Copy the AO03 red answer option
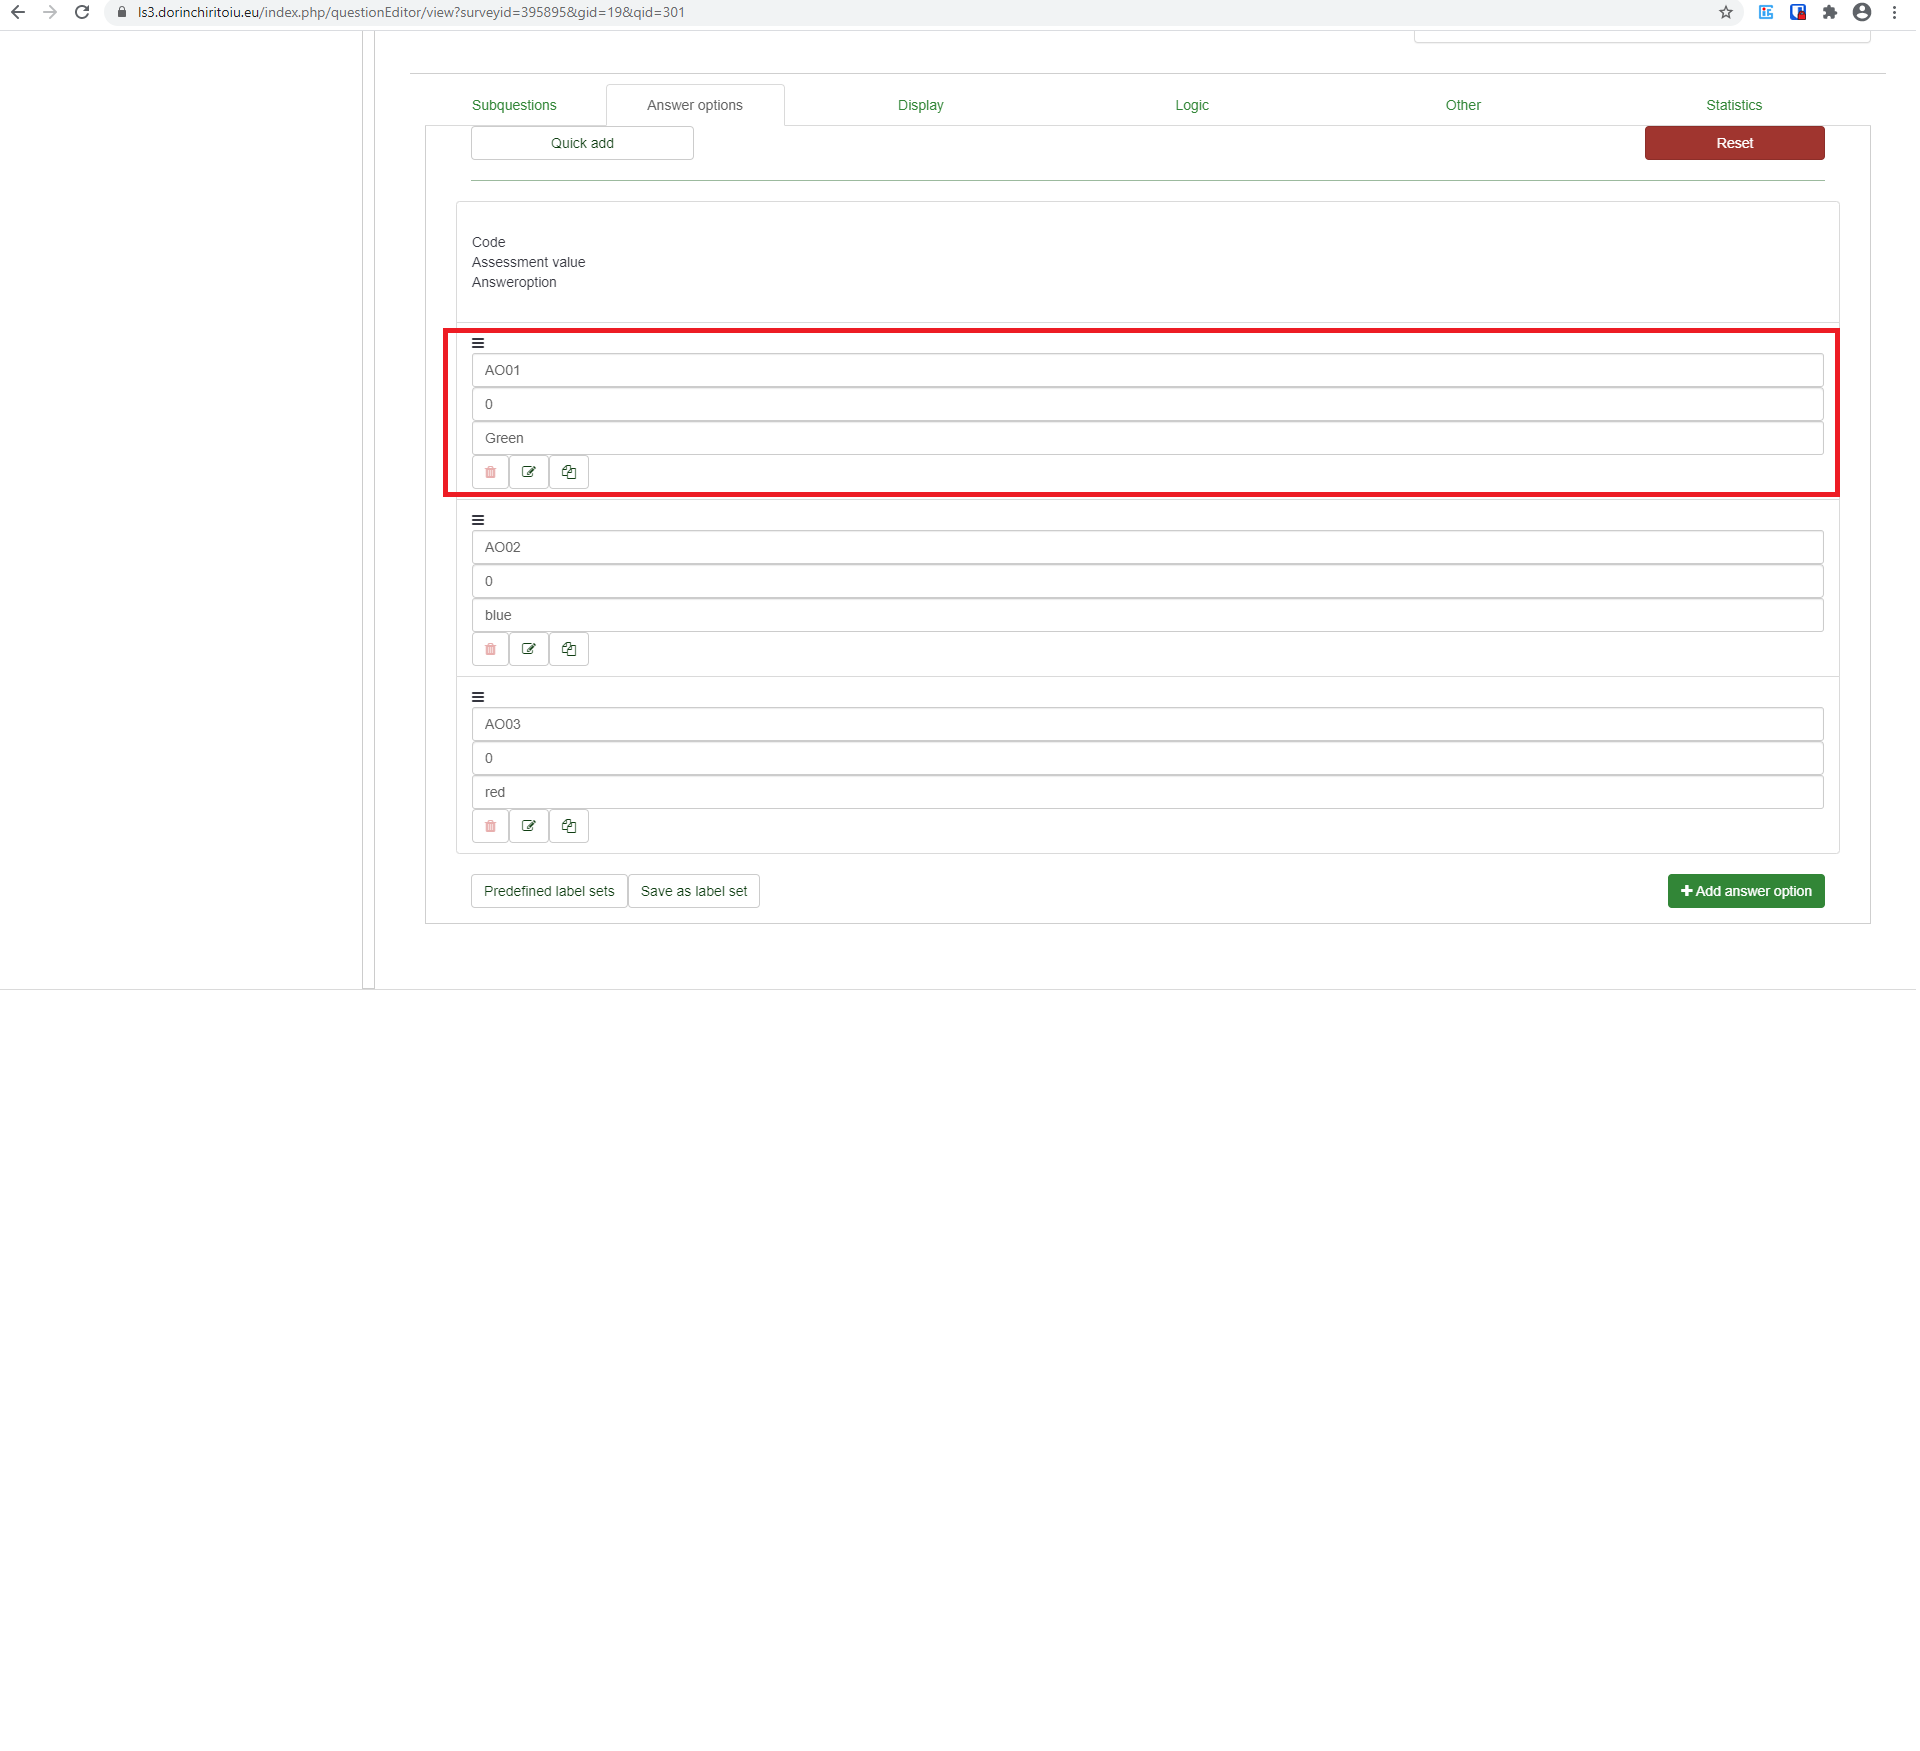This screenshot has width=1920, height=1751. pyautogui.click(x=569, y=826)
